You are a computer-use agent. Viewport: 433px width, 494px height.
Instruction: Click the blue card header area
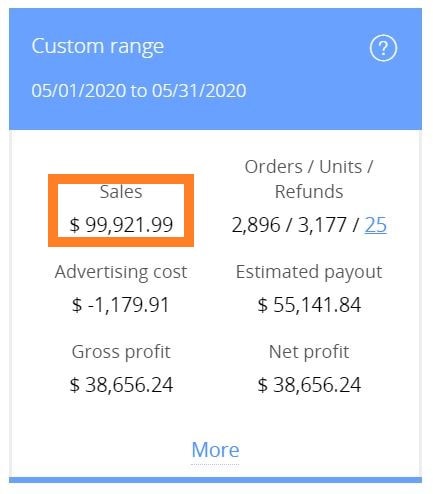tap(215, 69)
